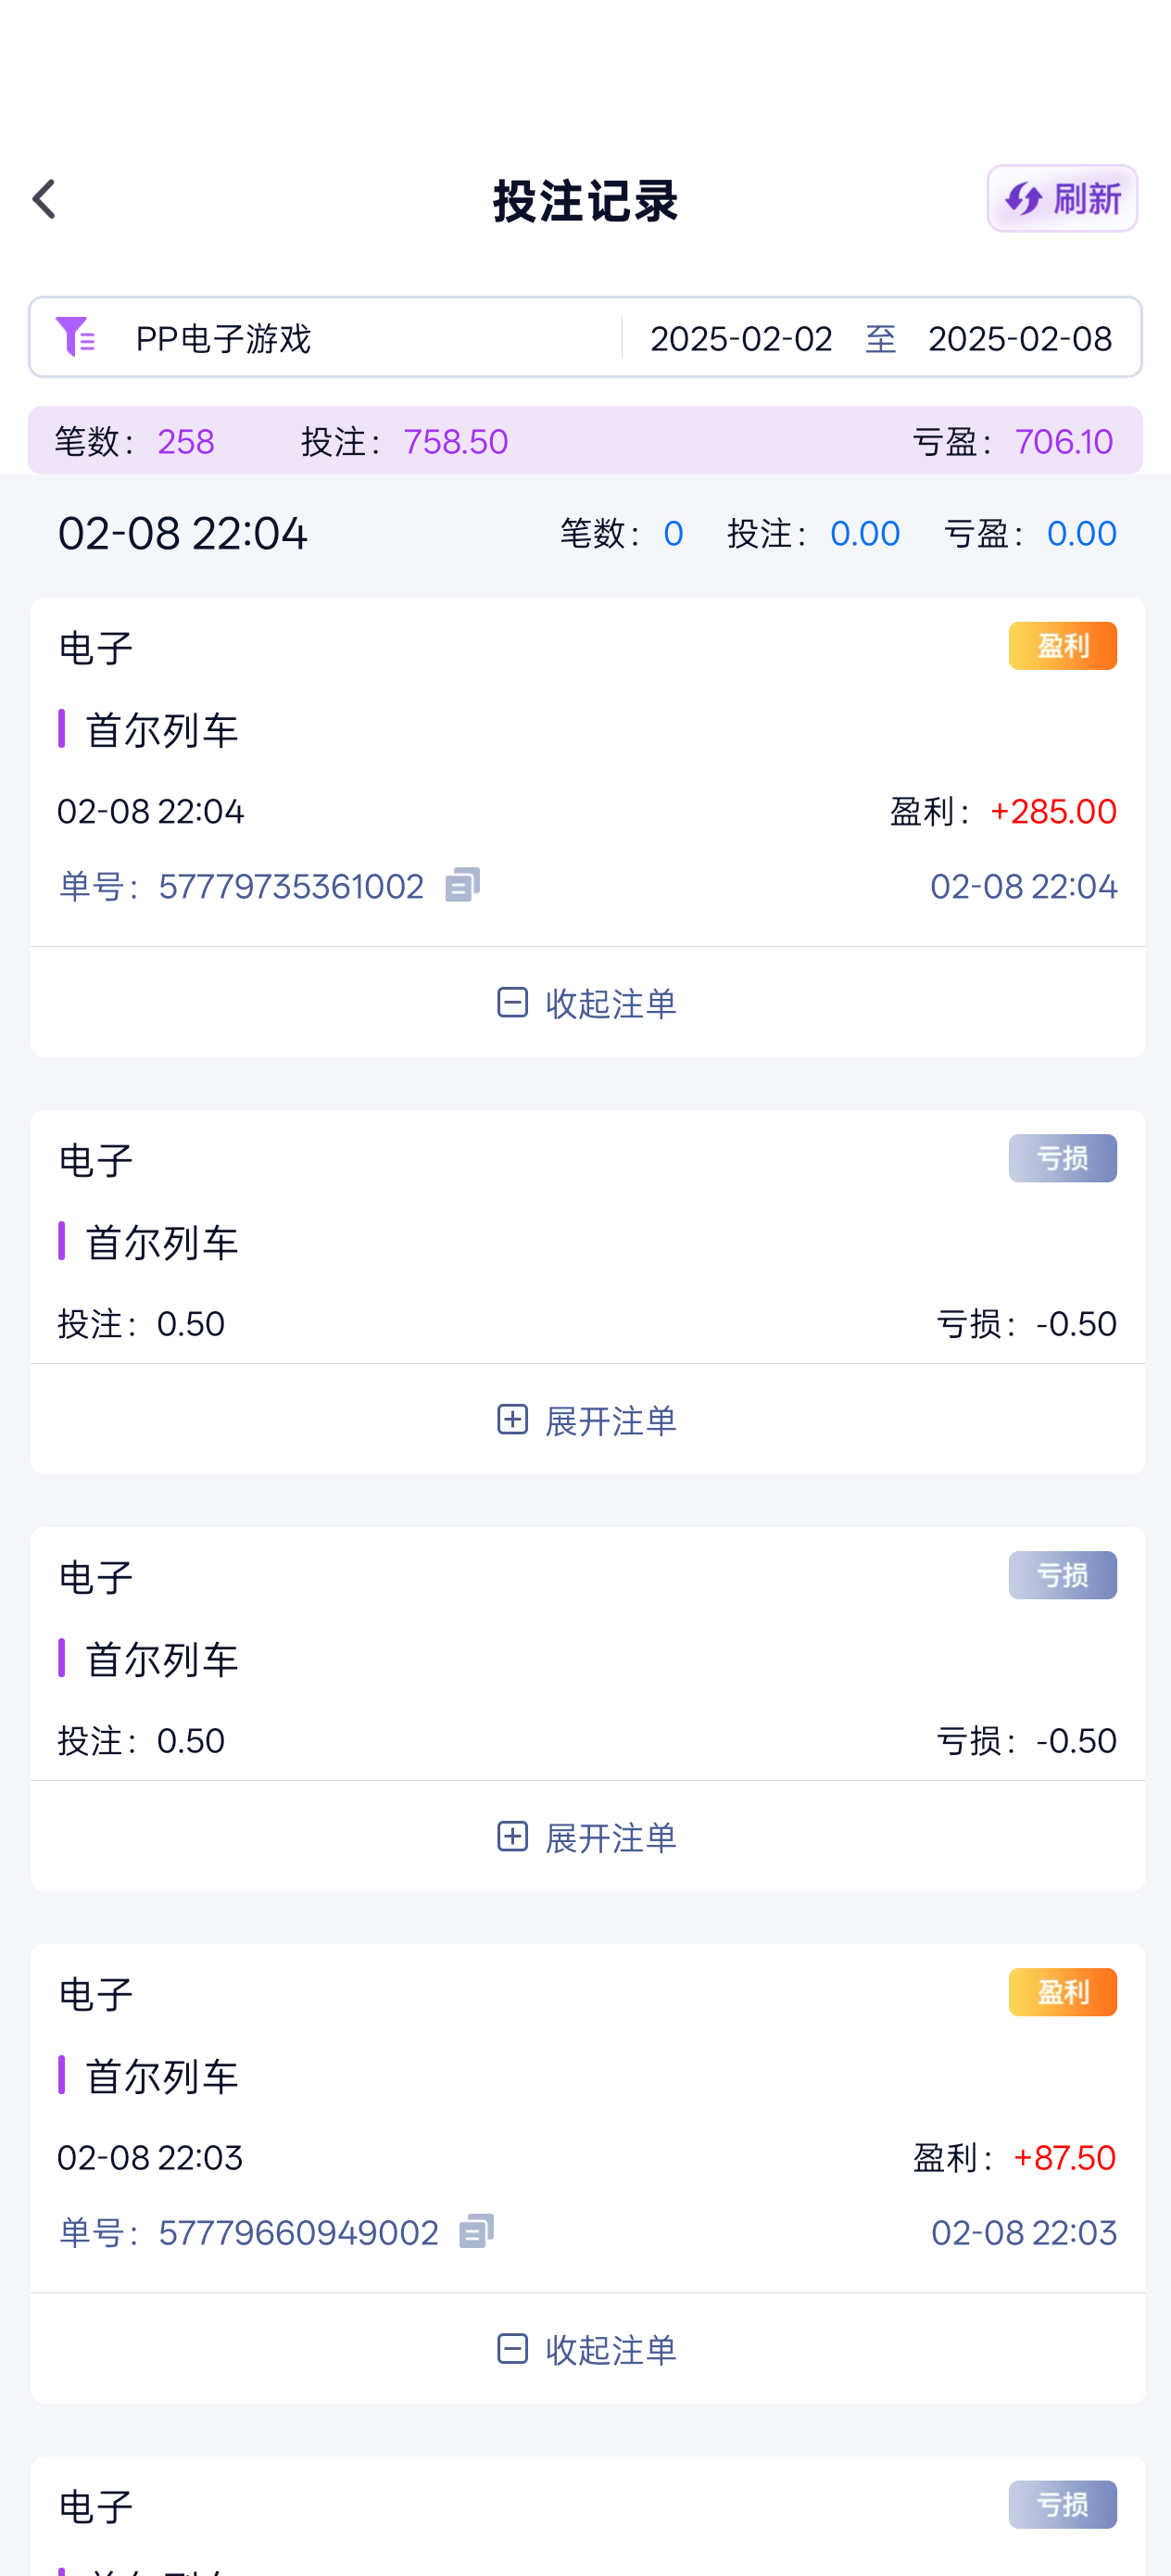This screenshot has height=2576, width=1171.
Task: Tap the back arrow icon
Action: tap(44, 199)
